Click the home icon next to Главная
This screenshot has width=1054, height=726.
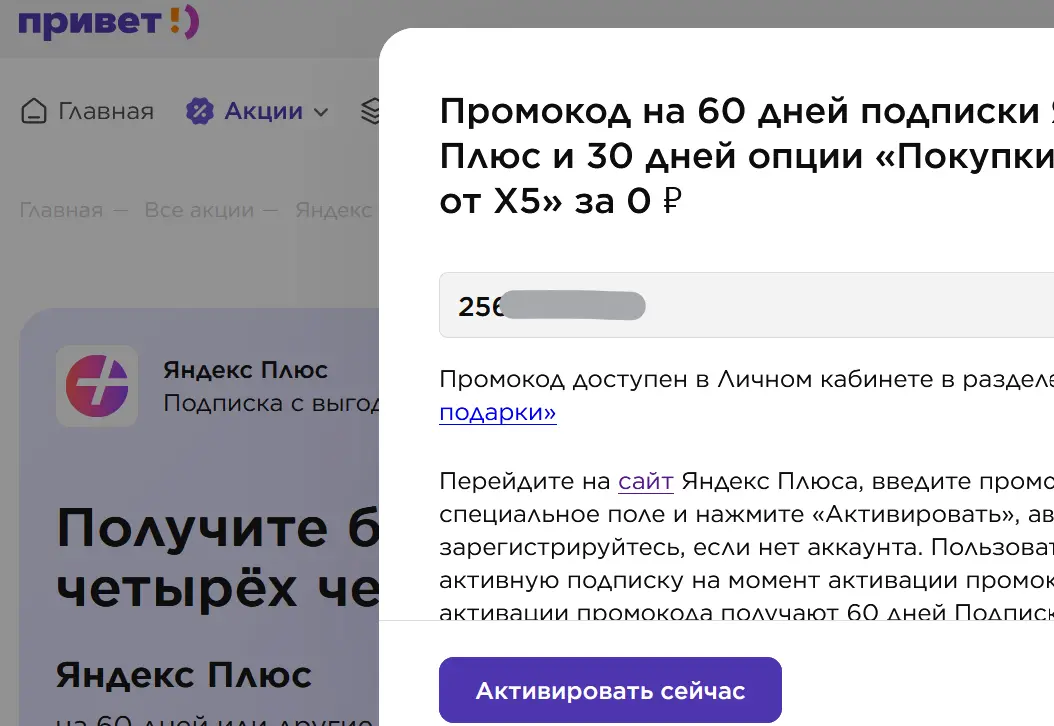pyautogui.click(x=34, y=111)
